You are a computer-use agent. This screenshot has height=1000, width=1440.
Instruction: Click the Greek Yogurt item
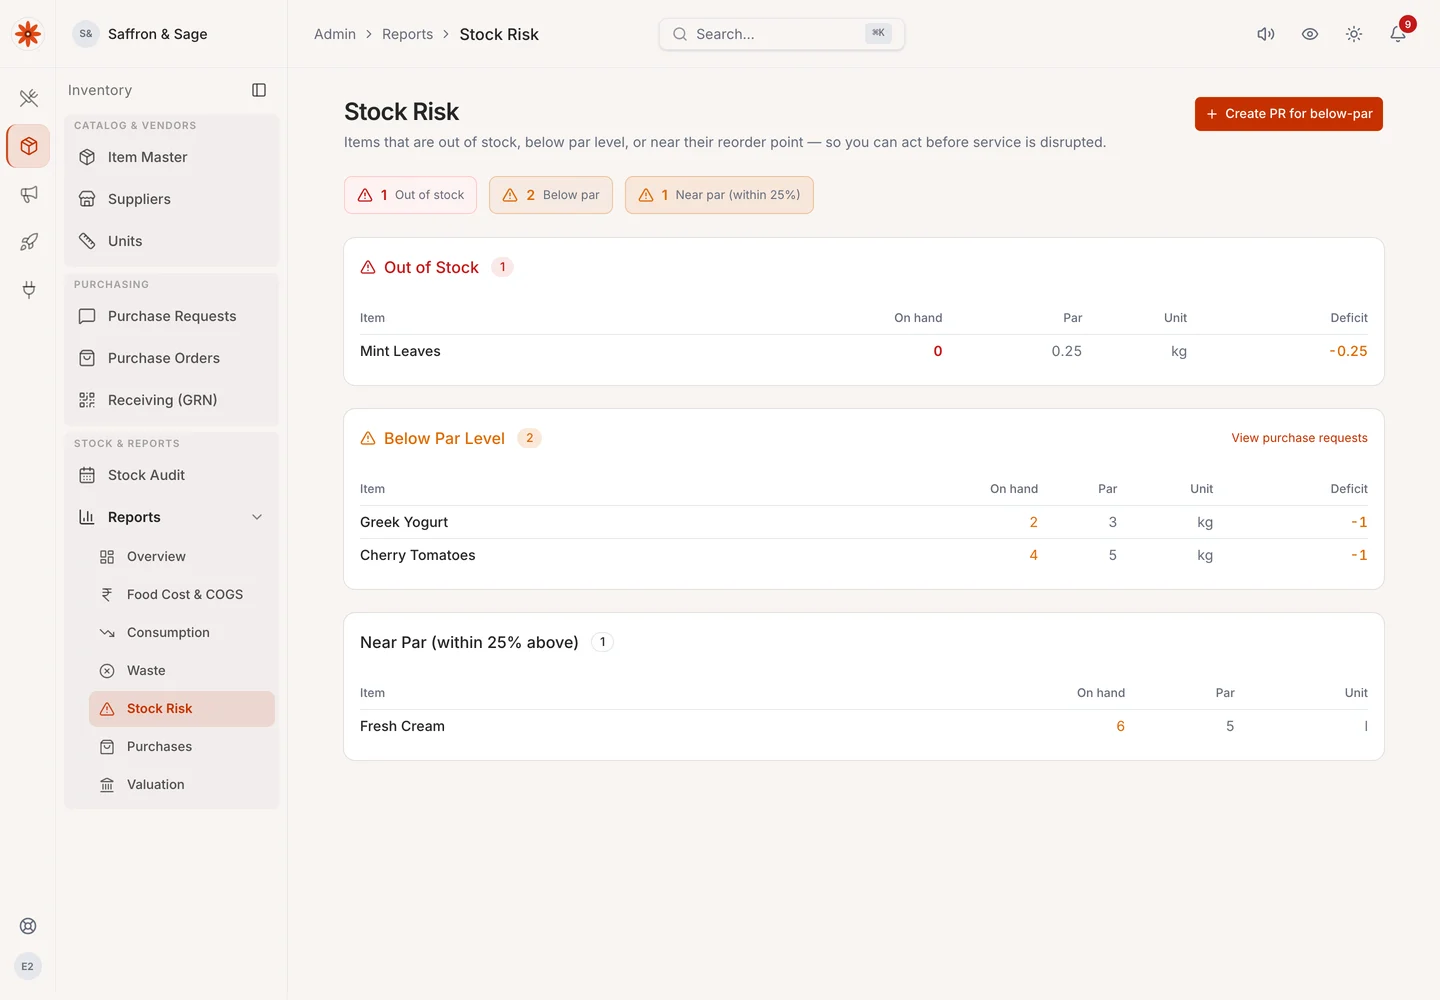pos(404,522)
